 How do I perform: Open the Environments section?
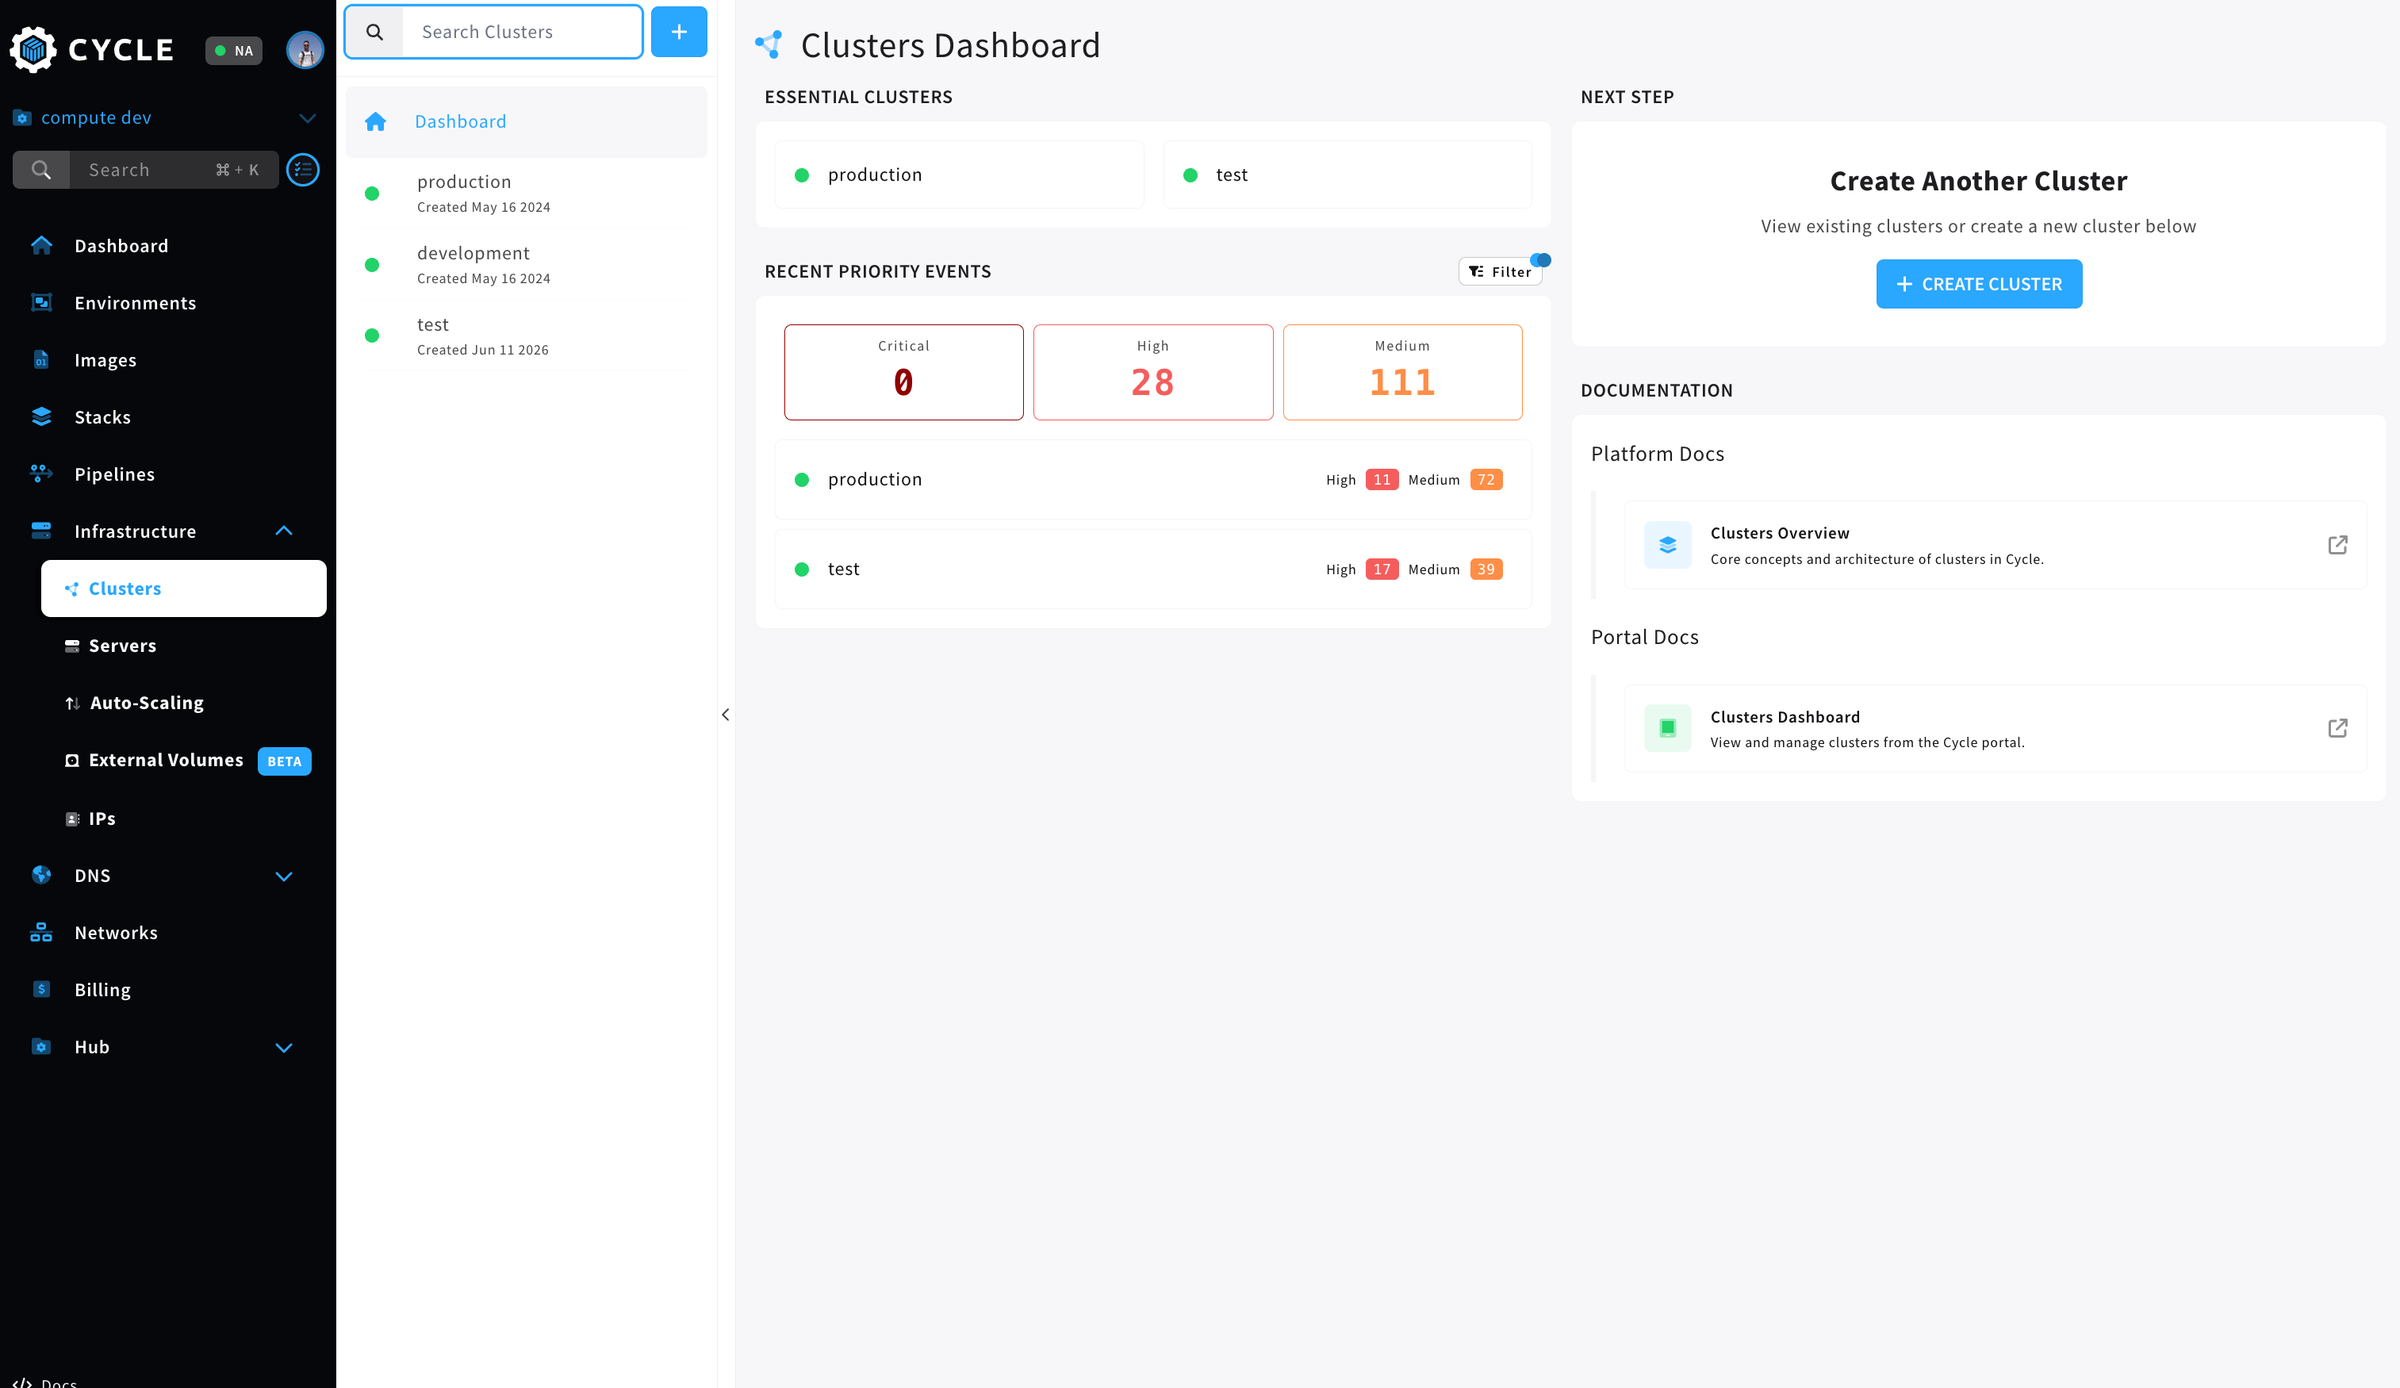135,303
